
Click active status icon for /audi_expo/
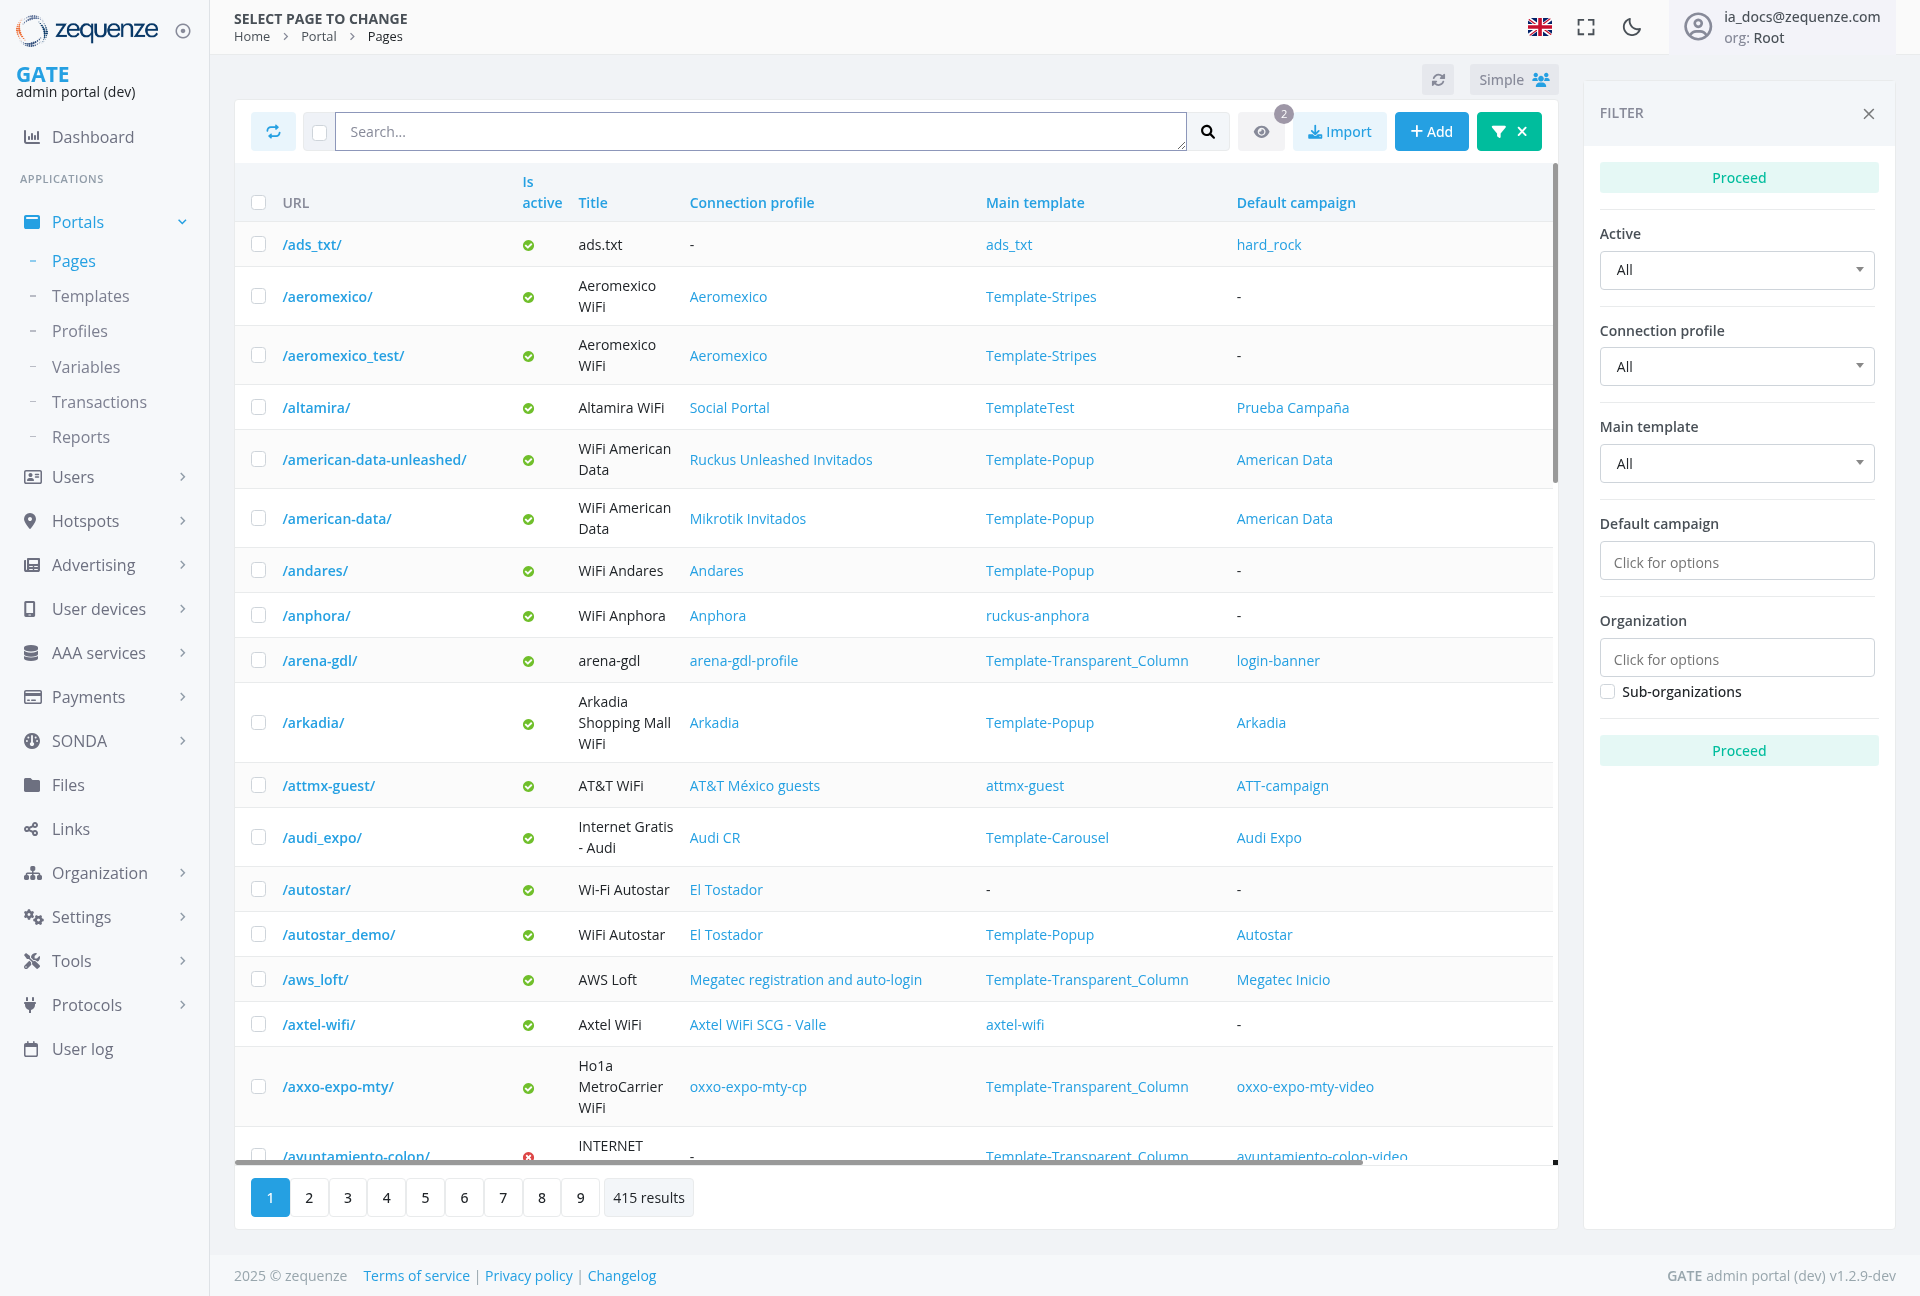click(528, 838)
